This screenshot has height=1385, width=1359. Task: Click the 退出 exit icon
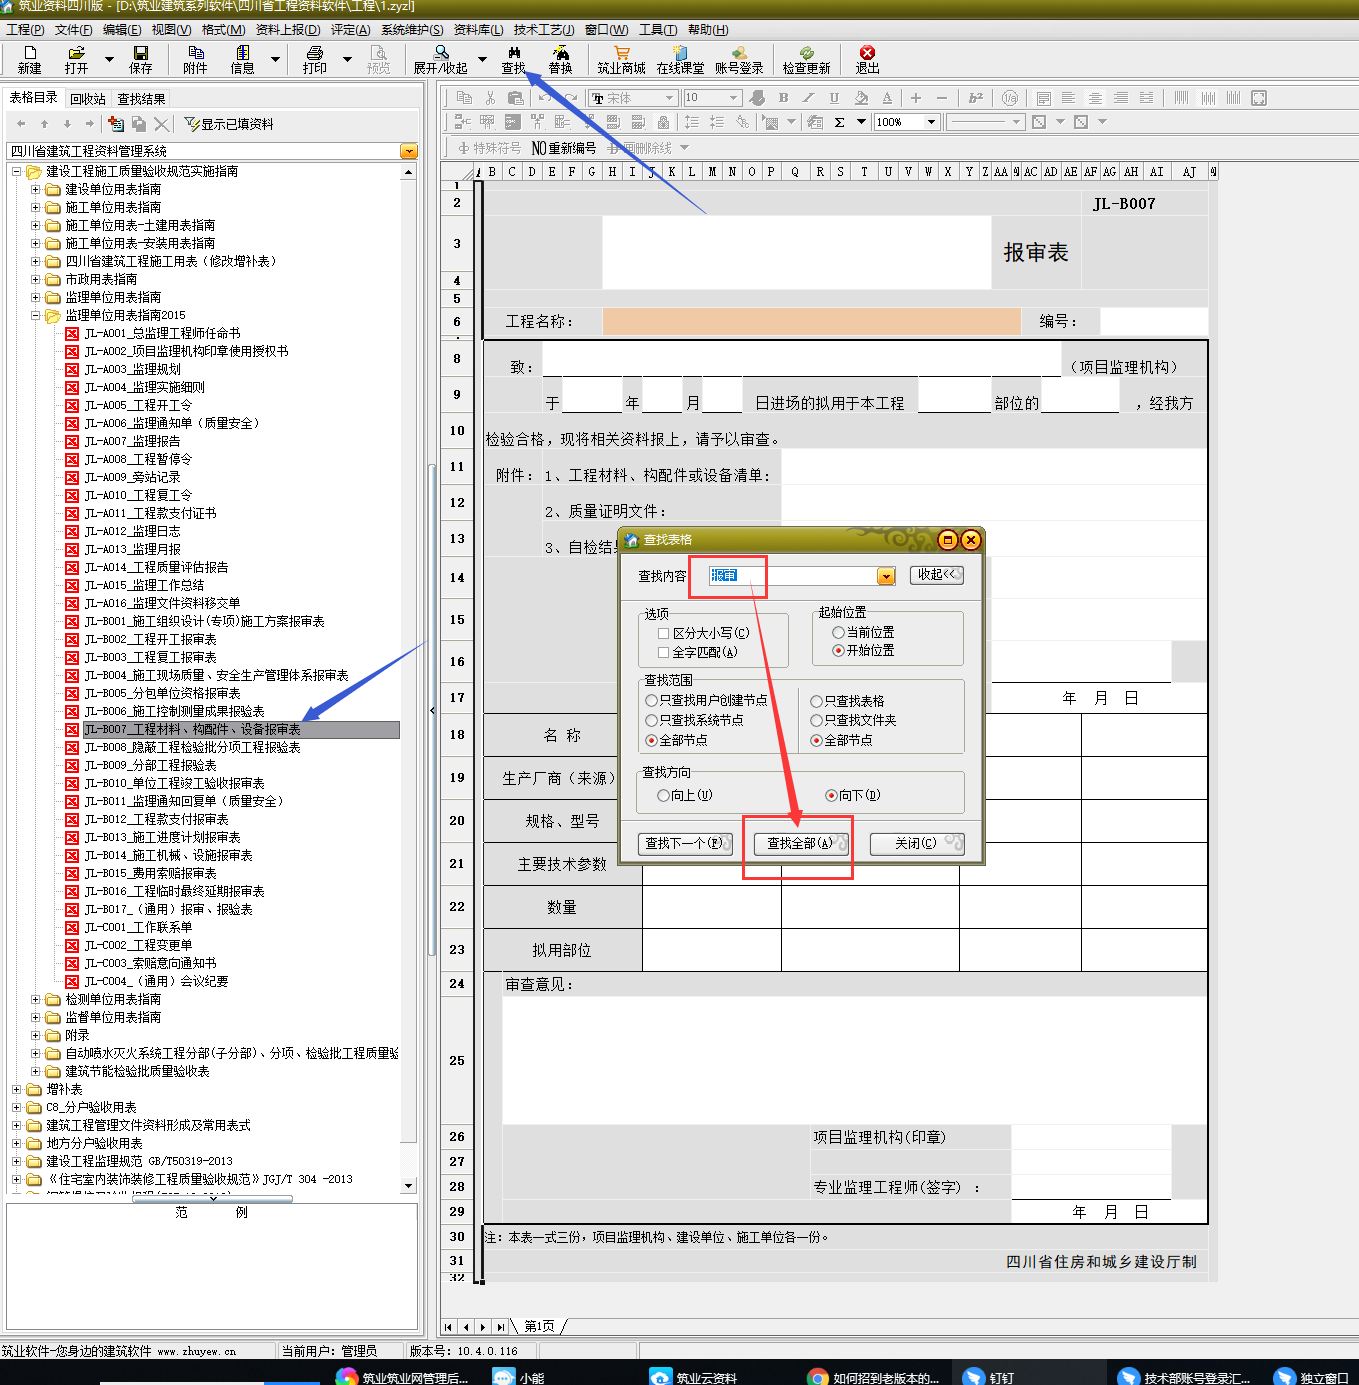coord(867,60)
